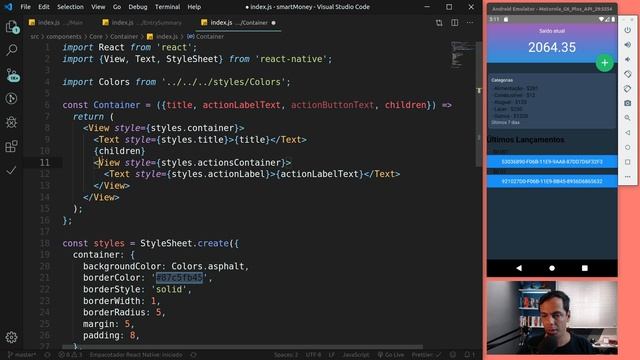The width and height of the screenshot is (640, 360).
Task: Tap the 53036890-F06B entry bar in the app
Action: (x=552, y=162)
